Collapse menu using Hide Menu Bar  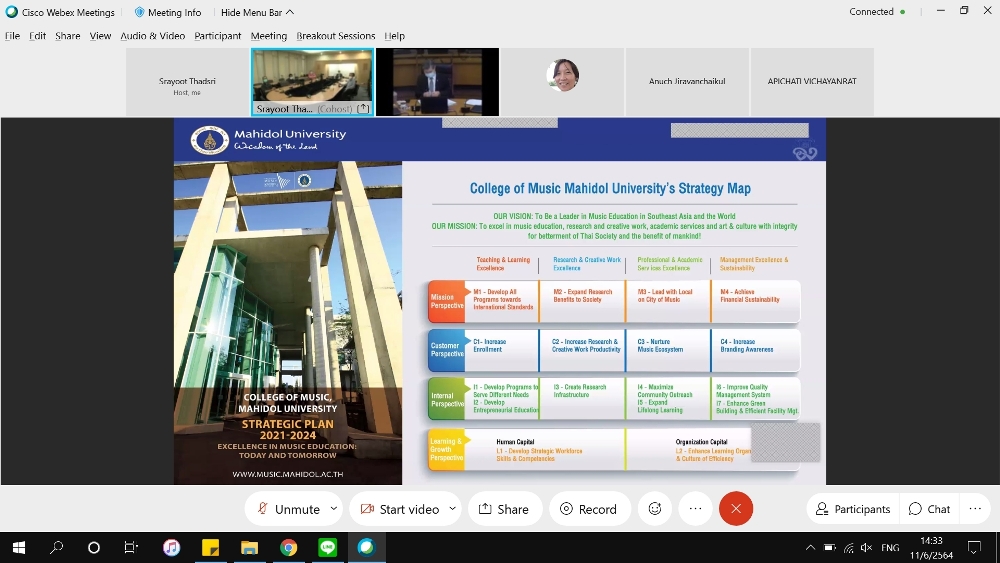(x=257, y=12)
